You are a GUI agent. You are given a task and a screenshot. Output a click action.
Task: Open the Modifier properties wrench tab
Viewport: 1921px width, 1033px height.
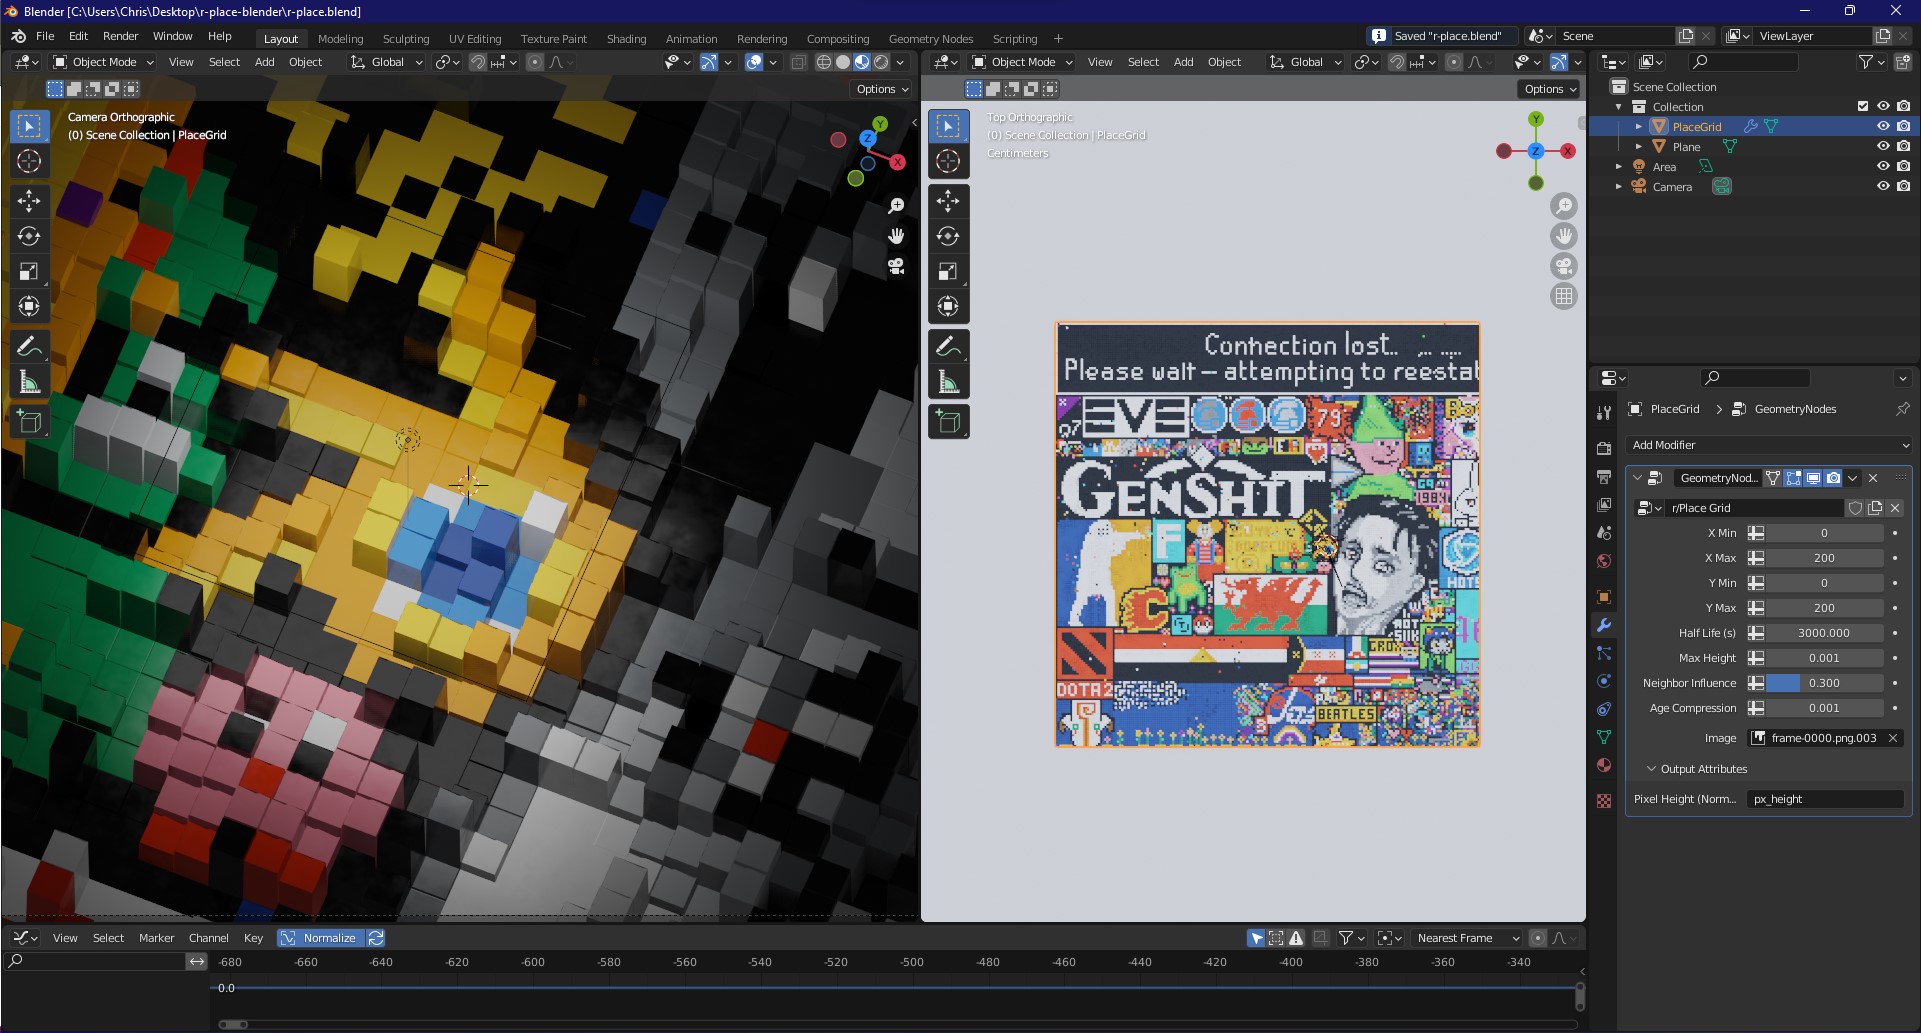tap(1604, 625)
